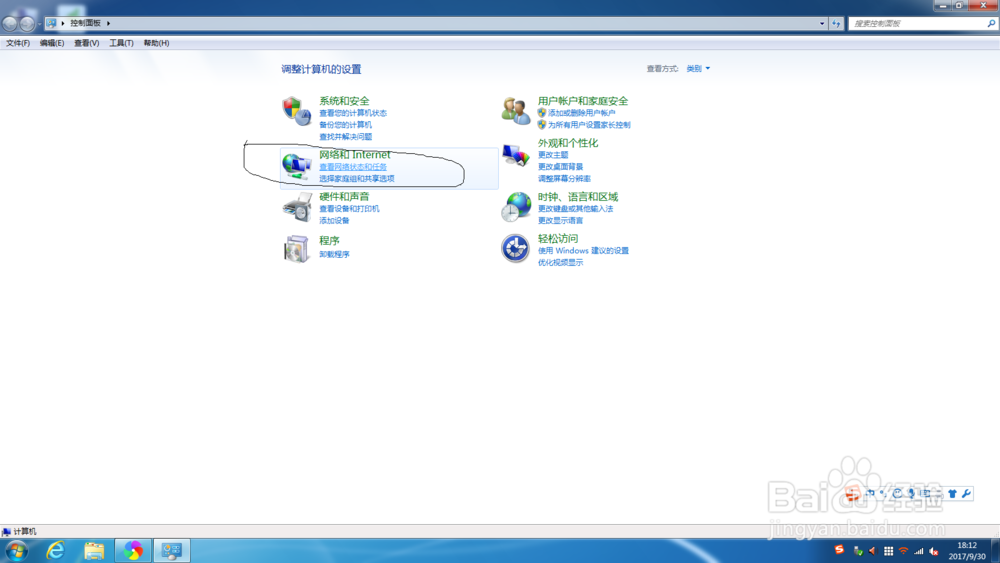Click the Sogou input tray icon
Viewport: 1000px width, 563px height.
839,550
